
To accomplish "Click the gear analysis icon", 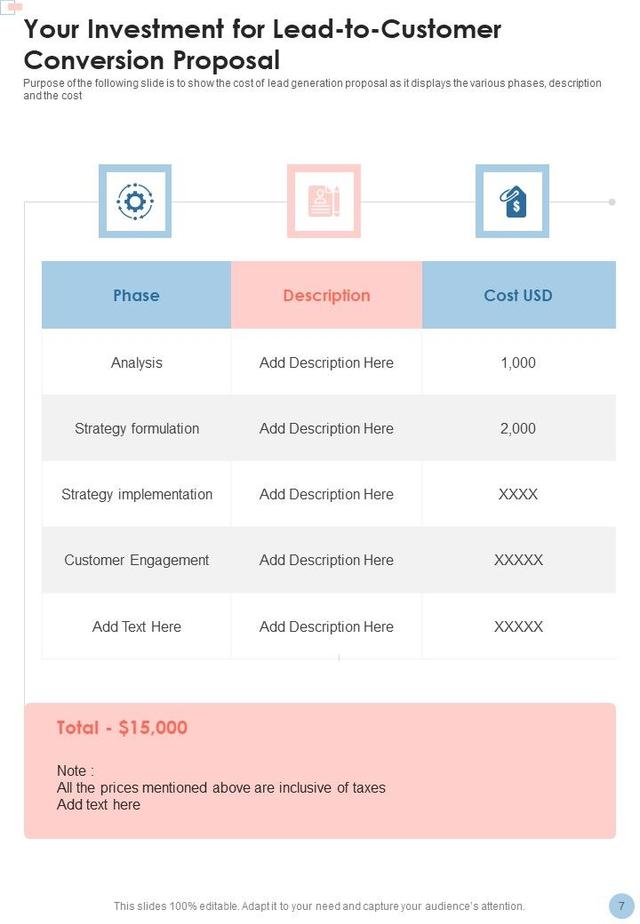I will pos(135,201).
